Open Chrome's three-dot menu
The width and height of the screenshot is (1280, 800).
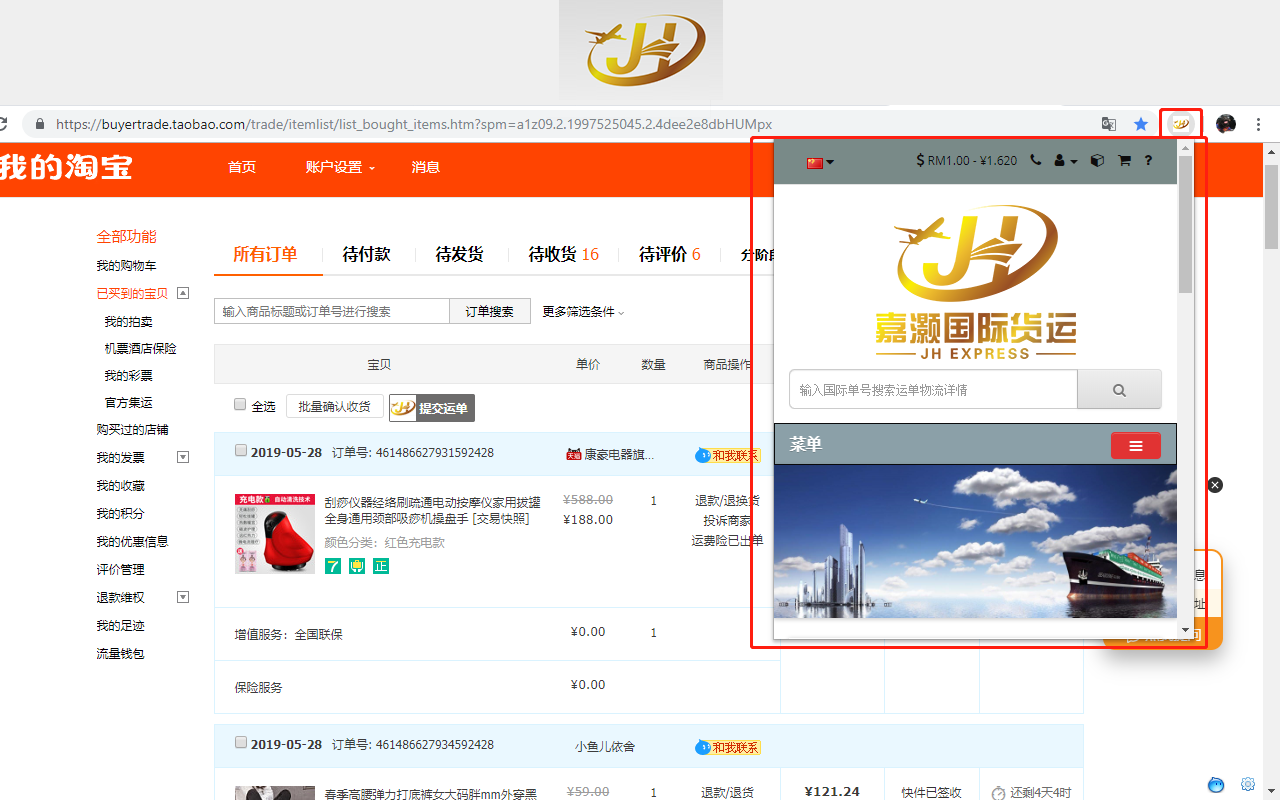(1259, 124)
